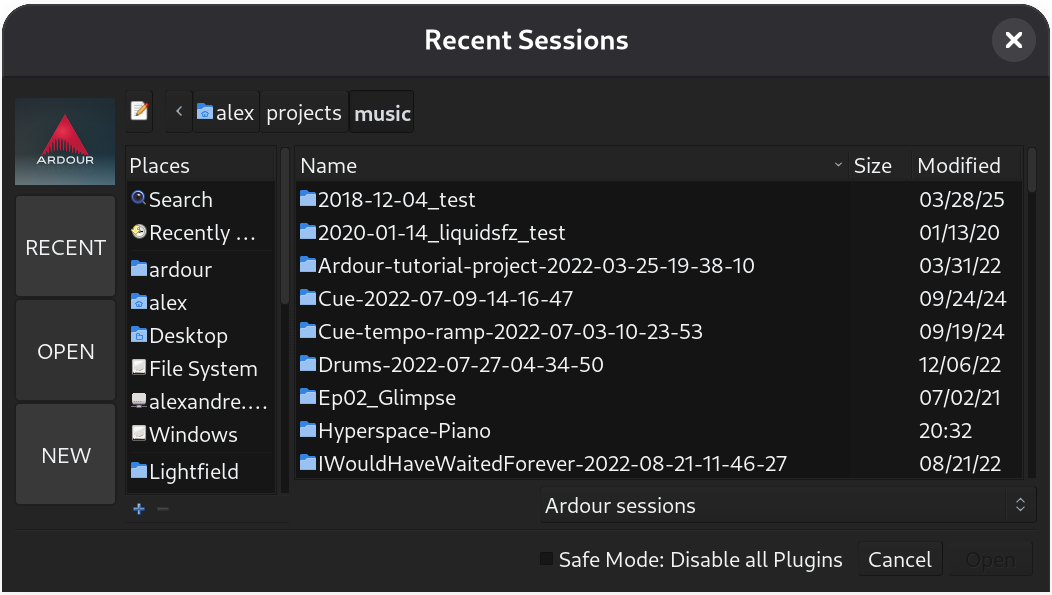
Task: Switch to the NEW tab
Action: coord(66,455)
